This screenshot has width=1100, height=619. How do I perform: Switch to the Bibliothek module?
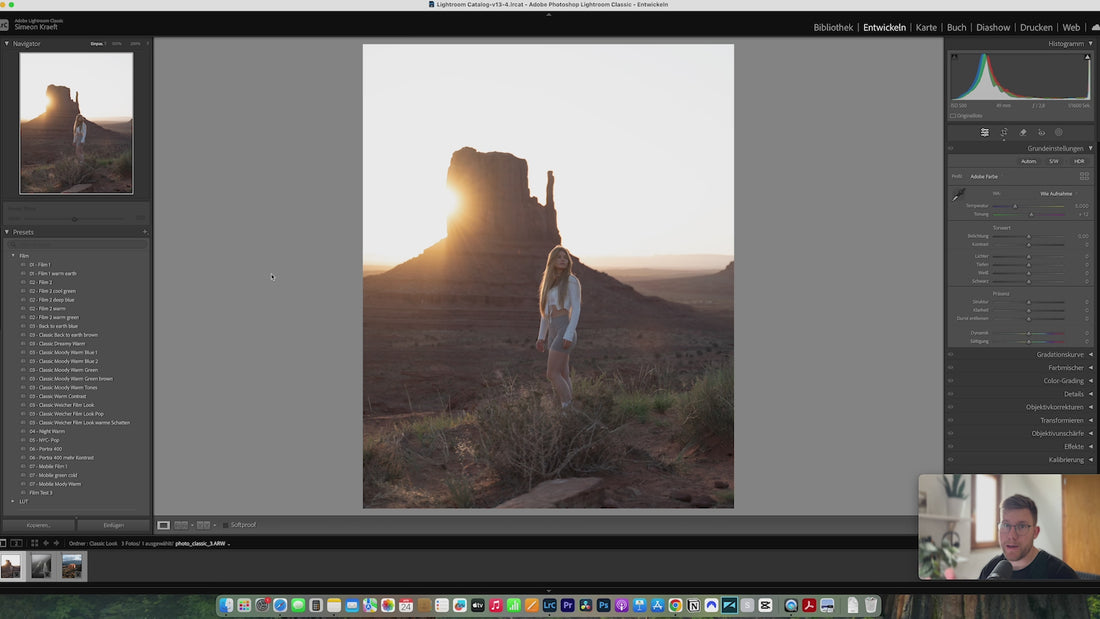833,27
